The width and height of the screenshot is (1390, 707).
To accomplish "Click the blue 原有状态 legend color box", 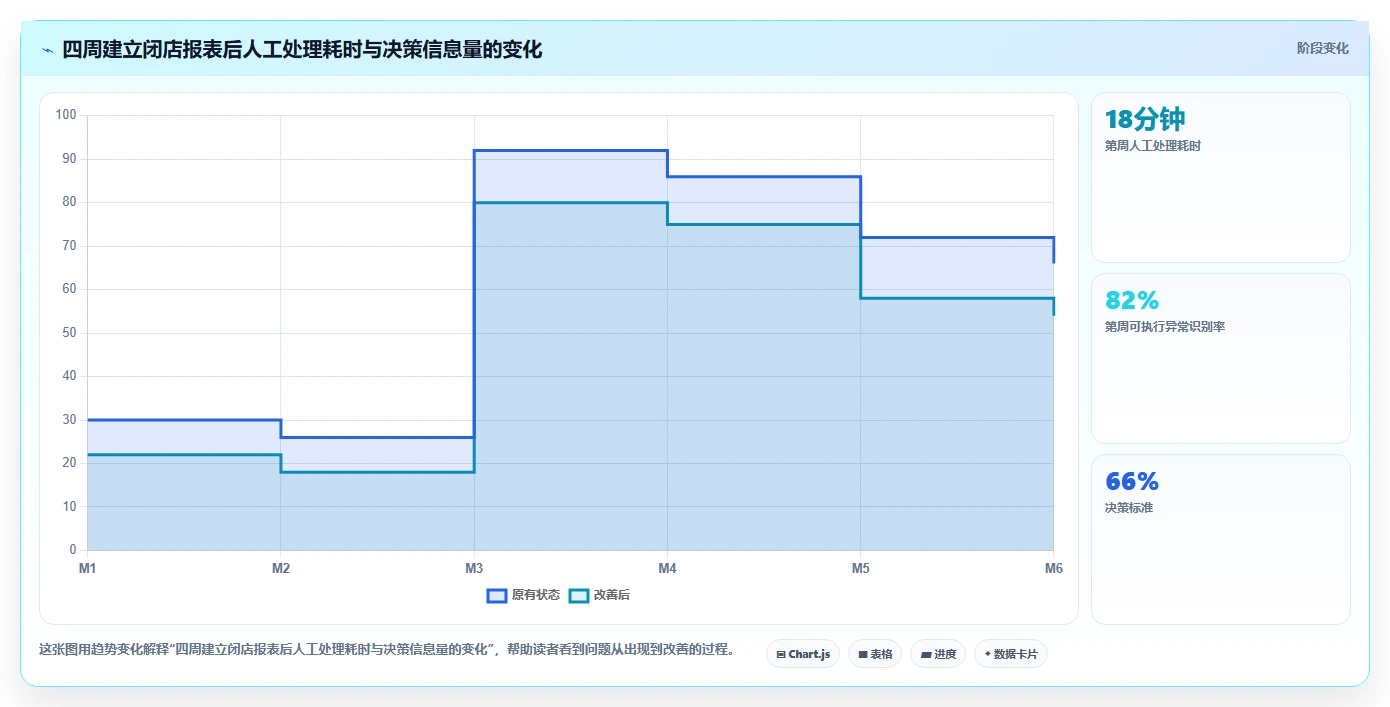I will click(x=497, y=595).
